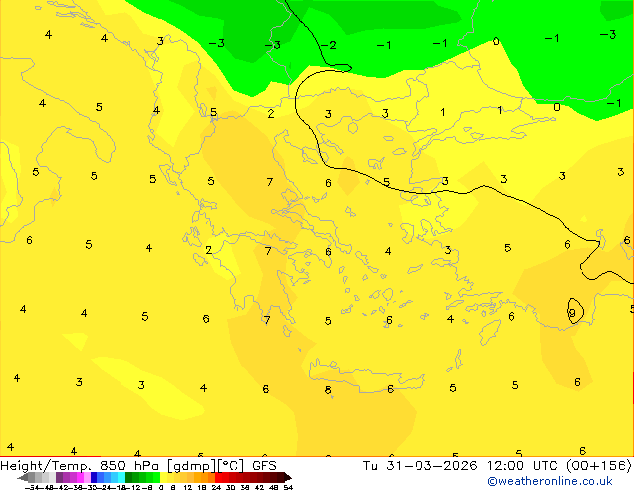Click the temperature value 9 inside closed contour
Image resolution: width=634 pixels, height=490 pixels.
click(572, 313)
